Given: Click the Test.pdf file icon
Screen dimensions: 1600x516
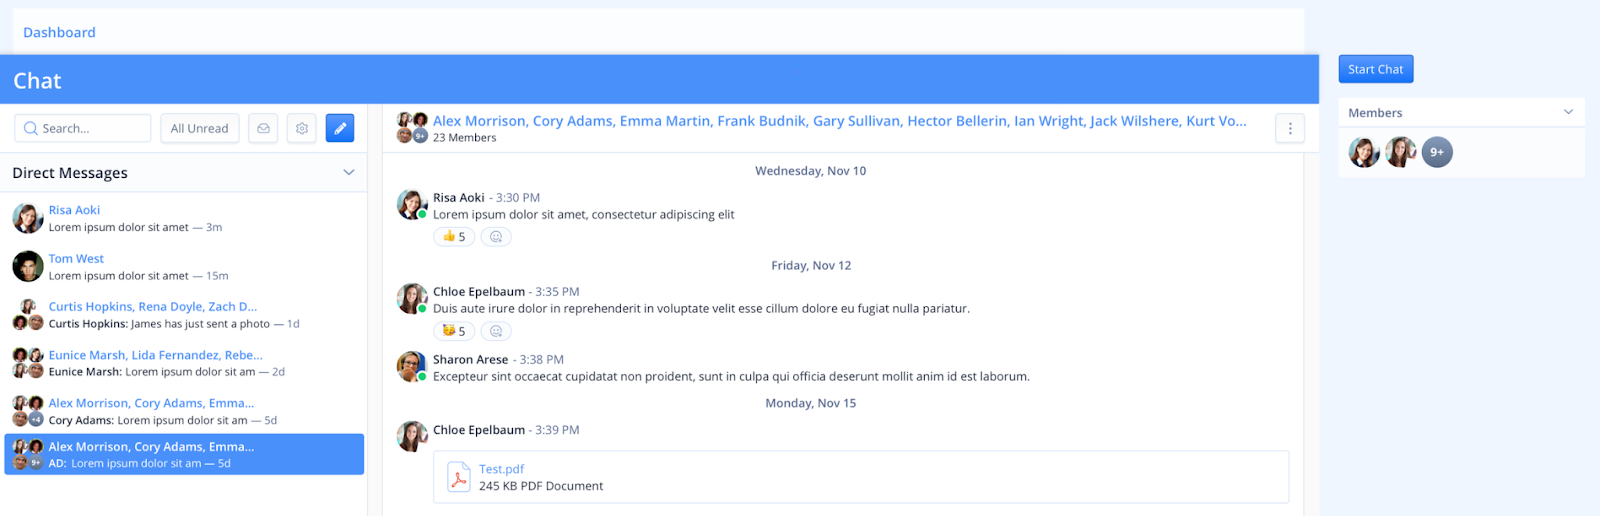Looking at the screenshot, I should tap(458, 477).
